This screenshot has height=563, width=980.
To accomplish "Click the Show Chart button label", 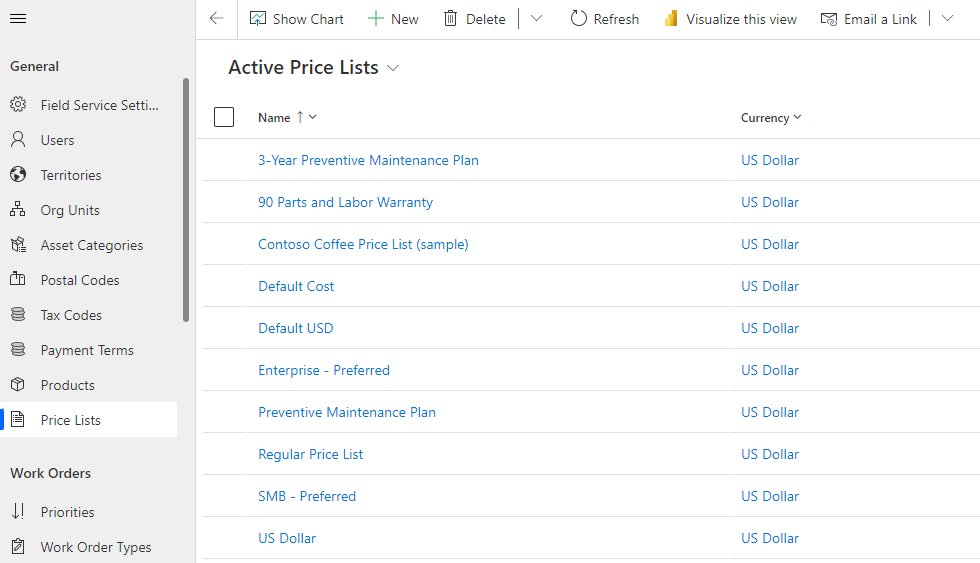I will click(308, 19).
